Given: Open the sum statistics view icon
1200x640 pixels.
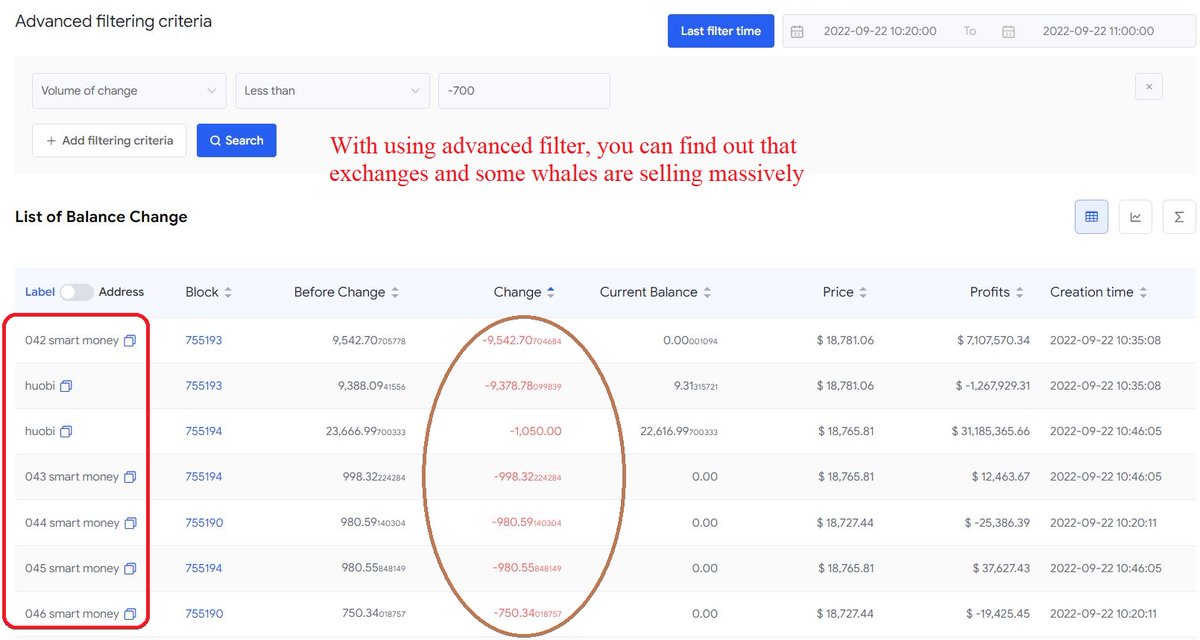Looking at the screenshot, I should [x=1179, y=217].
